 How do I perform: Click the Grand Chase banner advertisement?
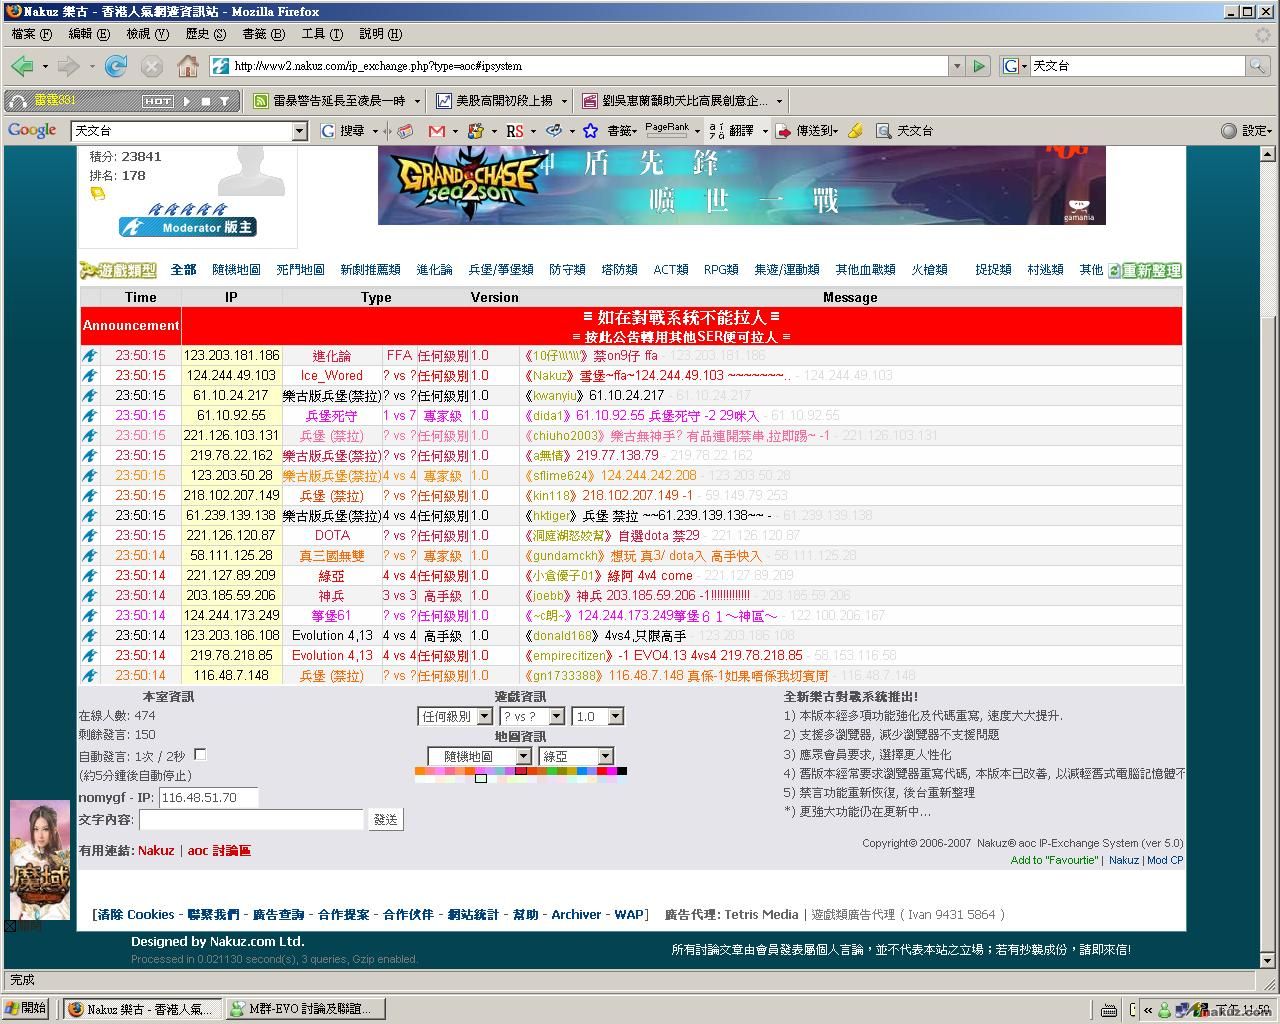tap(741, 185)
